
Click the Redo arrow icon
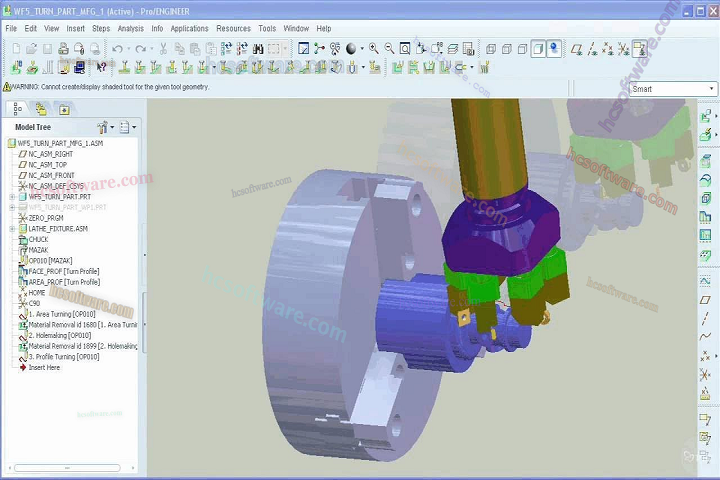click(x=141, y=49)
